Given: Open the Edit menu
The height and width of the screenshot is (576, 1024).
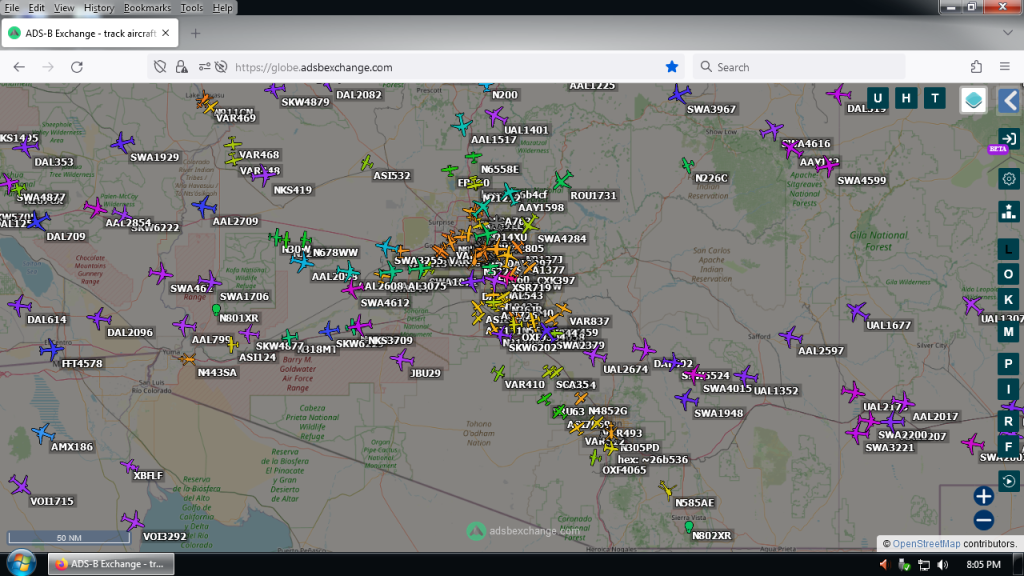Looking at the screenshot, I should coord(37,8).
